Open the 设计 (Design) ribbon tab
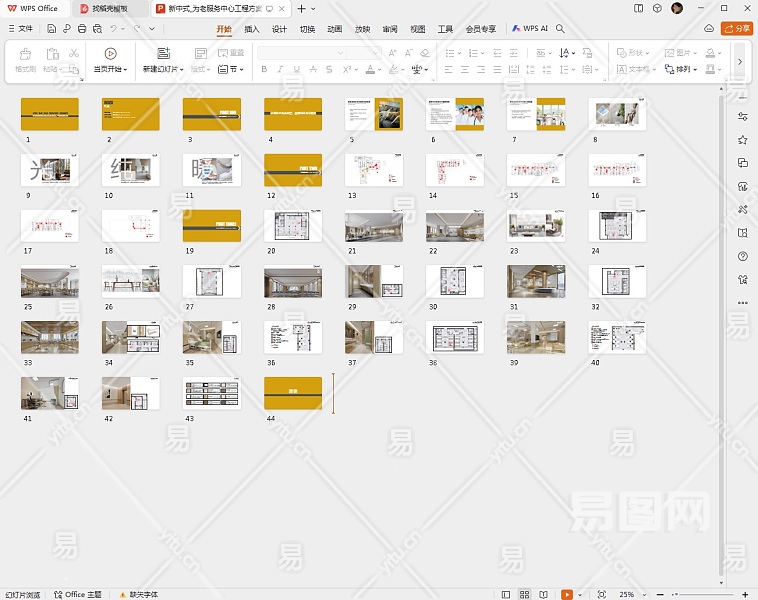Viewport: 758px width, 600px height. pos(280,29)
